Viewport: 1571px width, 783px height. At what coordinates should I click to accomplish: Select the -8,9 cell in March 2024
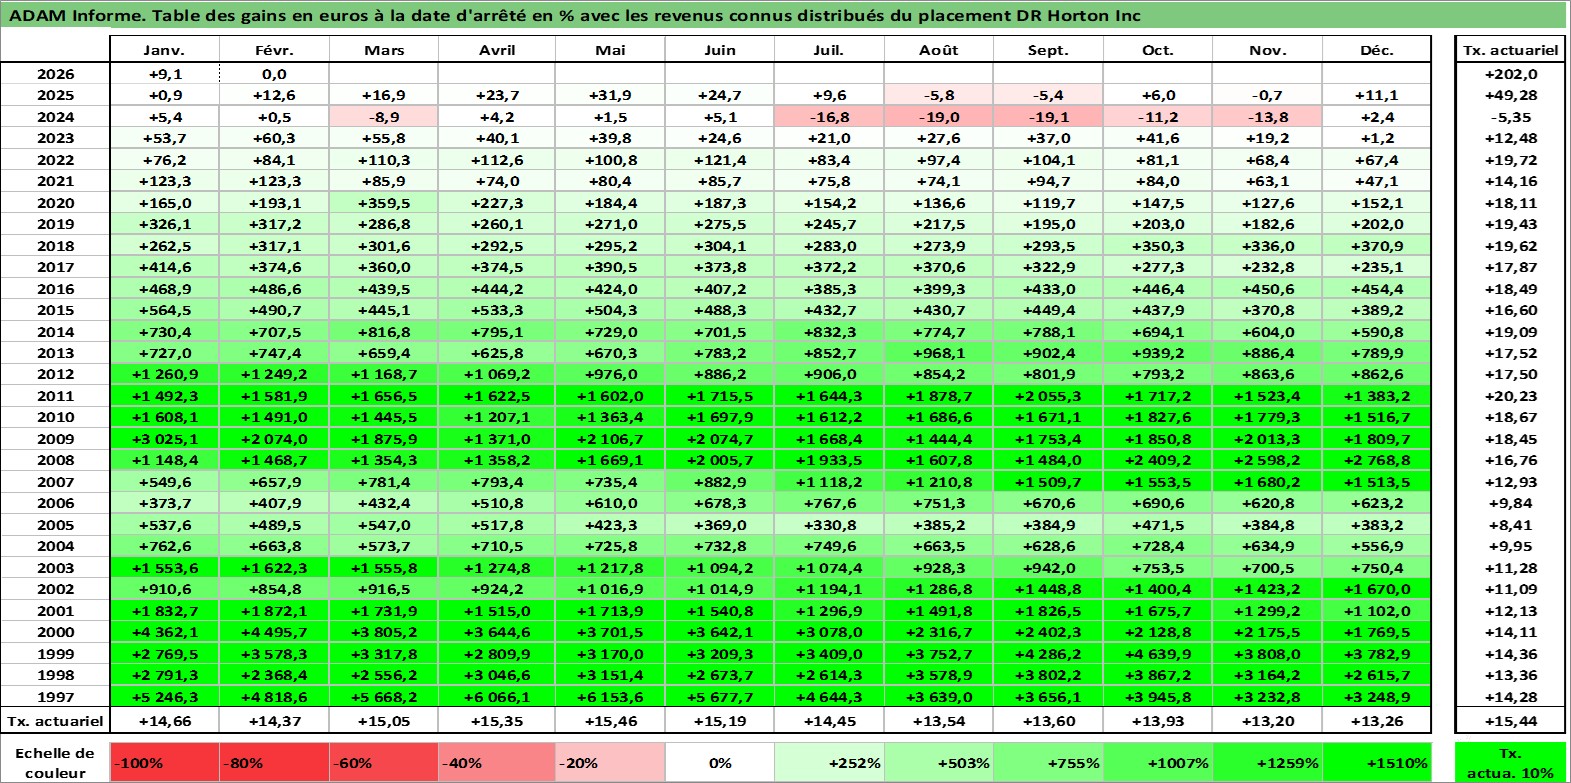click(x=384, y=117)
